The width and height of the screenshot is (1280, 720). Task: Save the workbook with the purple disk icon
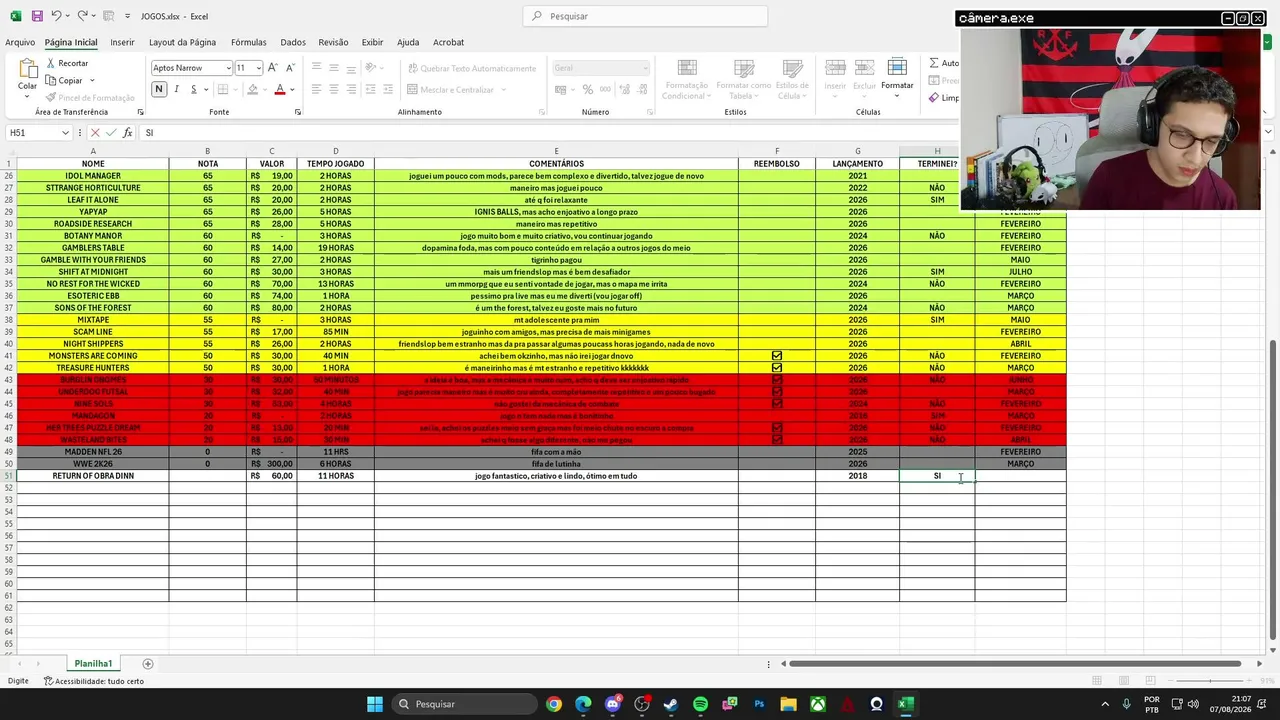click(37, 16)
